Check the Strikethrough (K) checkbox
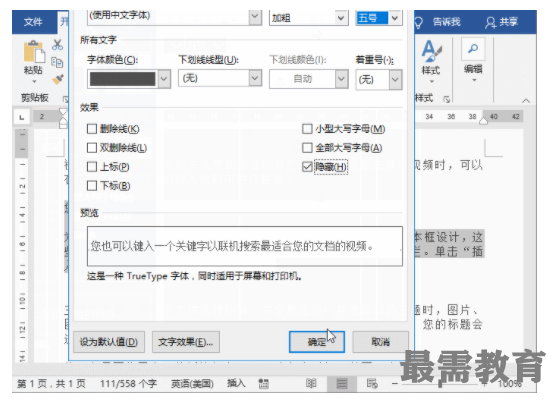Screen dimensions: 552x406 pos(92,129)
